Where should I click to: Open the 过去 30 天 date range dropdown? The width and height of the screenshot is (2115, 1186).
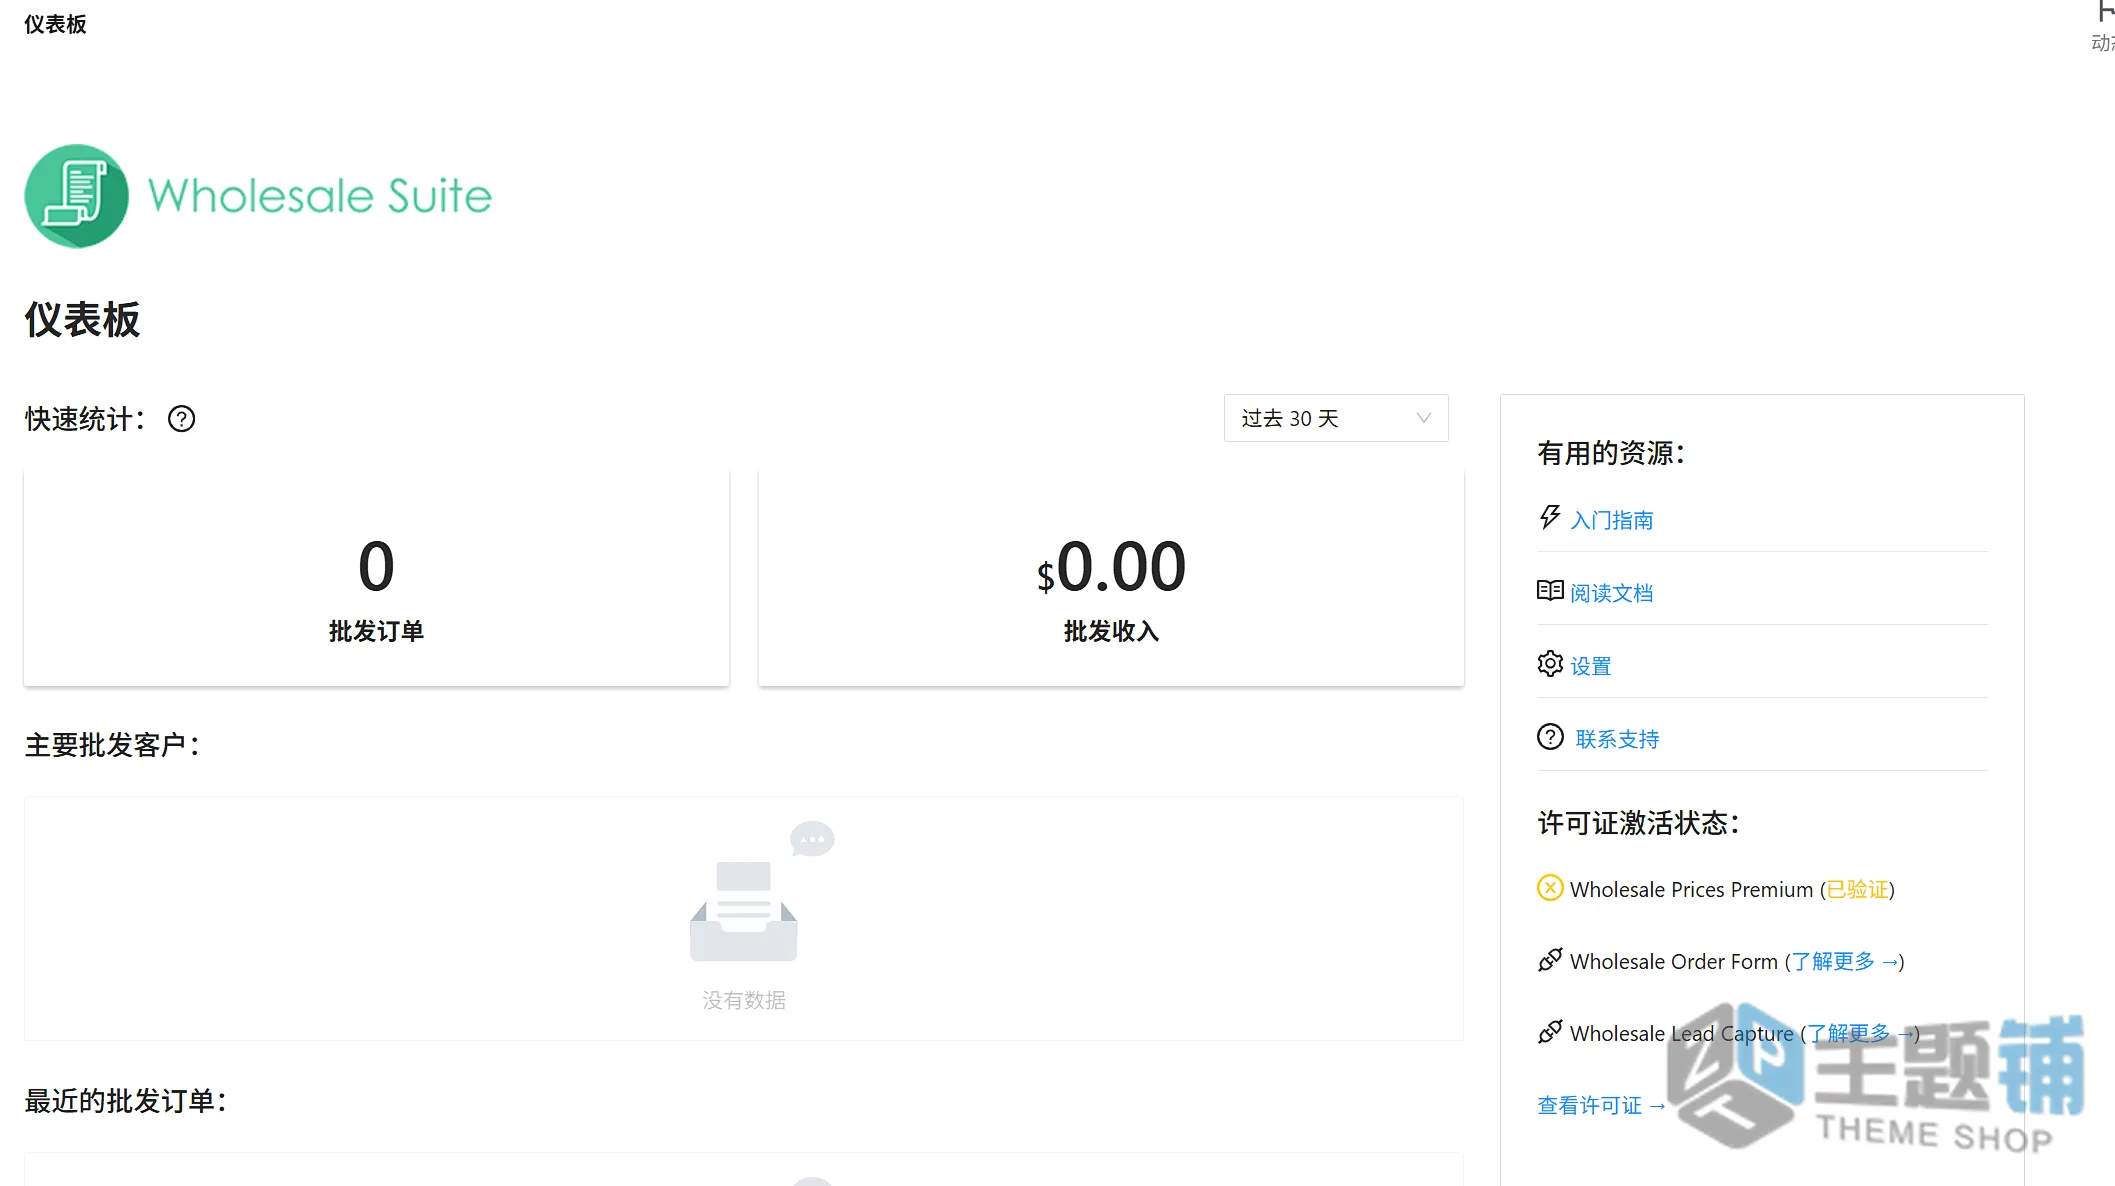(1336, 418)
